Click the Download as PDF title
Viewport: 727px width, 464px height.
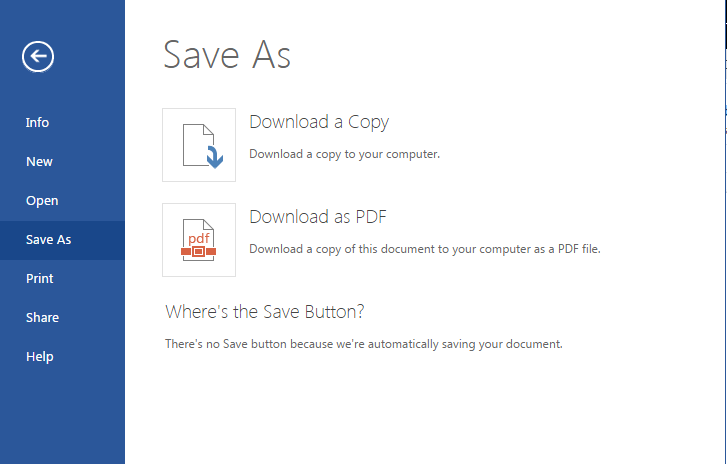click(x=318, y=217)
